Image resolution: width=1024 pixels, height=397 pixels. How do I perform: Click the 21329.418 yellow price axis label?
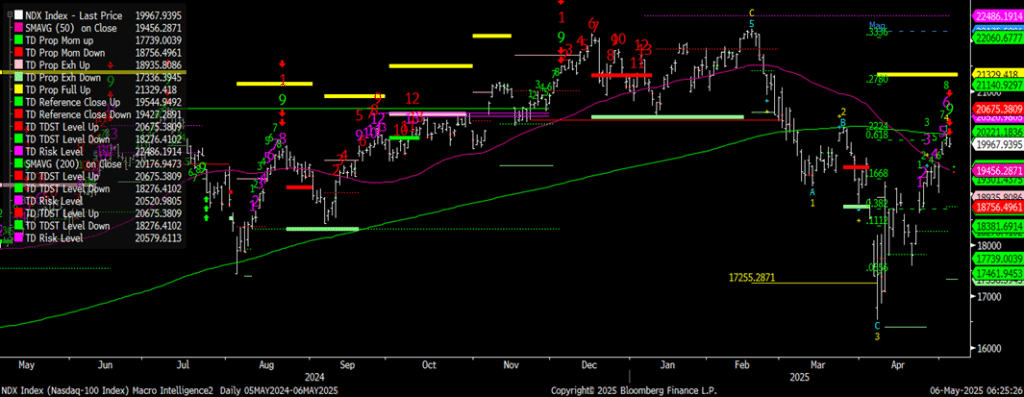point(997,73)
